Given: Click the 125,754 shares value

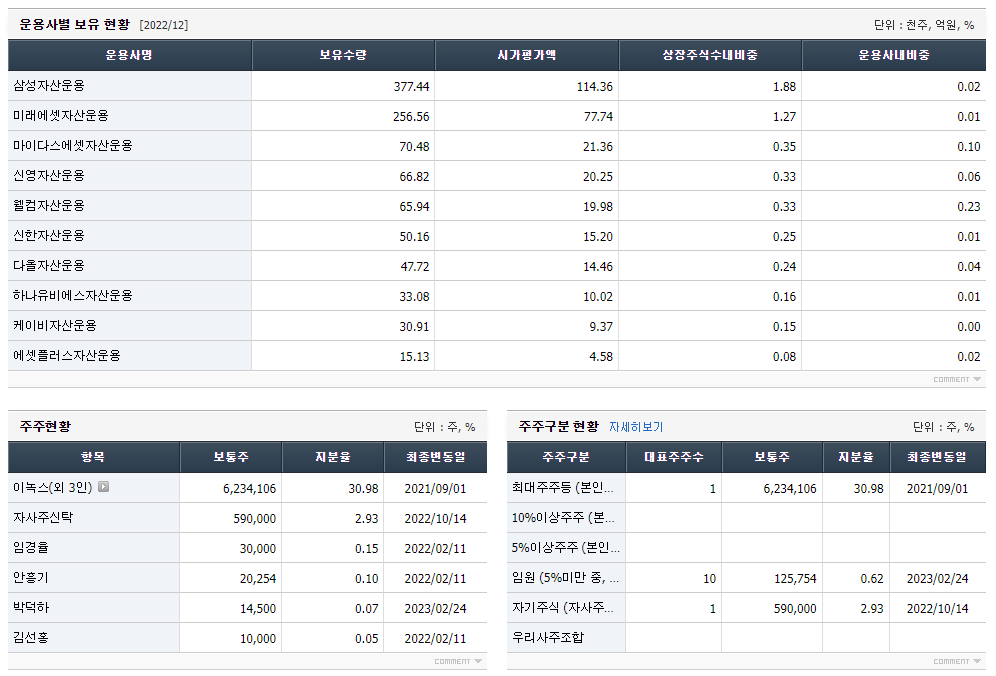Looking at the screenshot, I should (x=795, y=579).
